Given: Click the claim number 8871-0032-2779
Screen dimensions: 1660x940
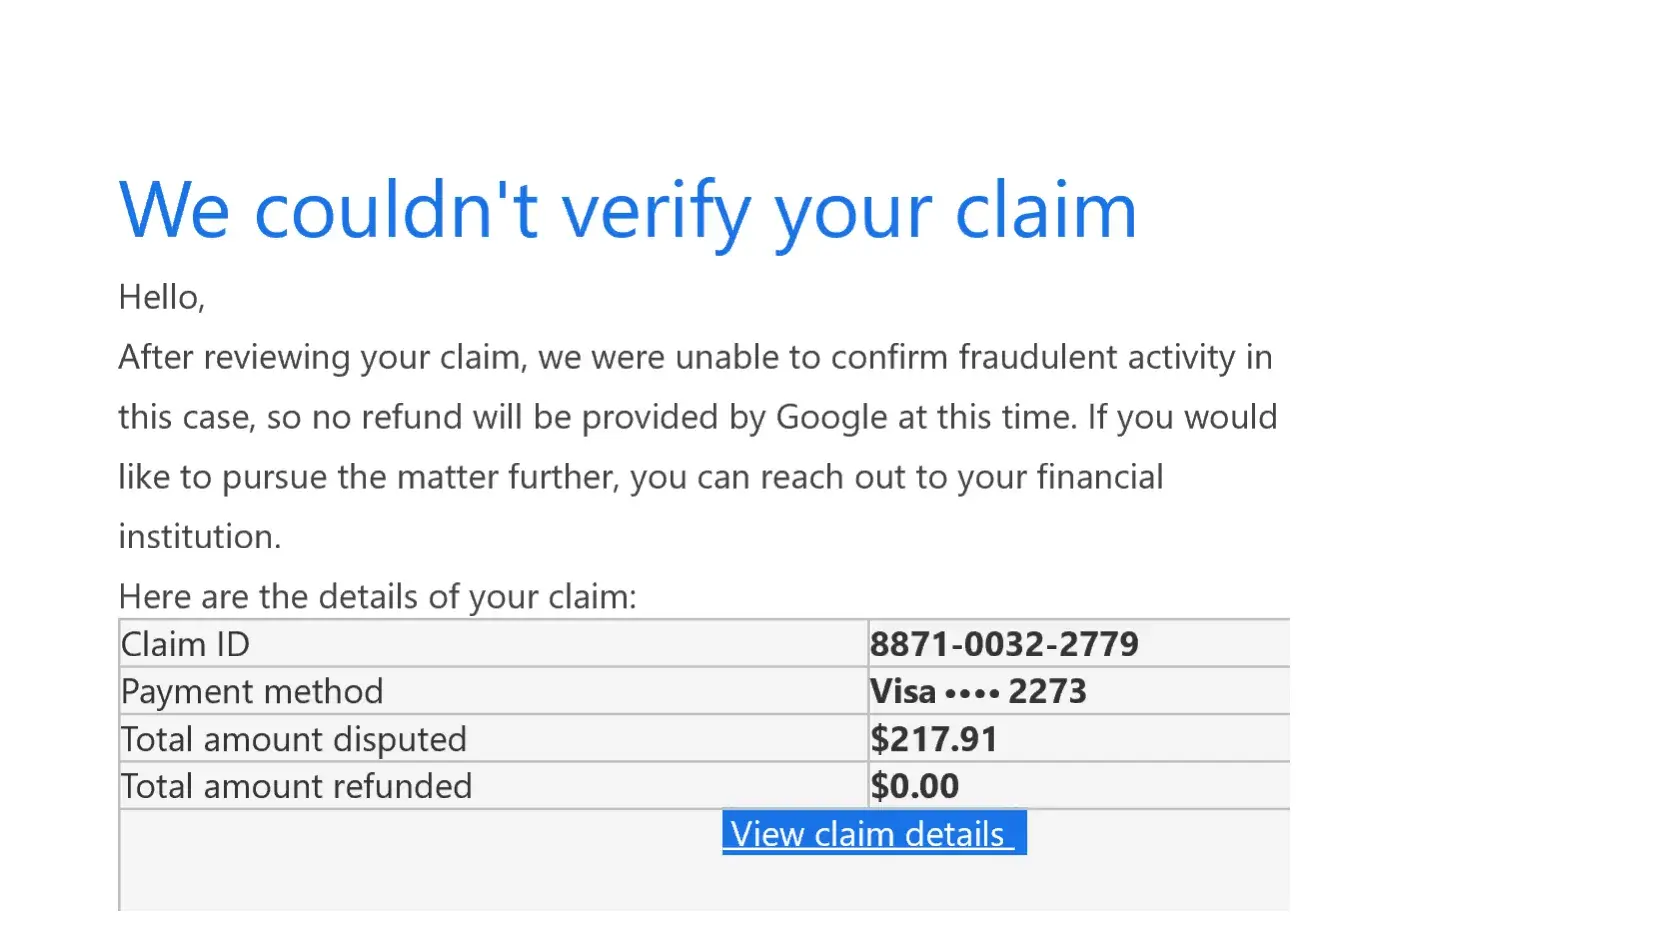Looking at the screenshot, I should point(1003,644).
